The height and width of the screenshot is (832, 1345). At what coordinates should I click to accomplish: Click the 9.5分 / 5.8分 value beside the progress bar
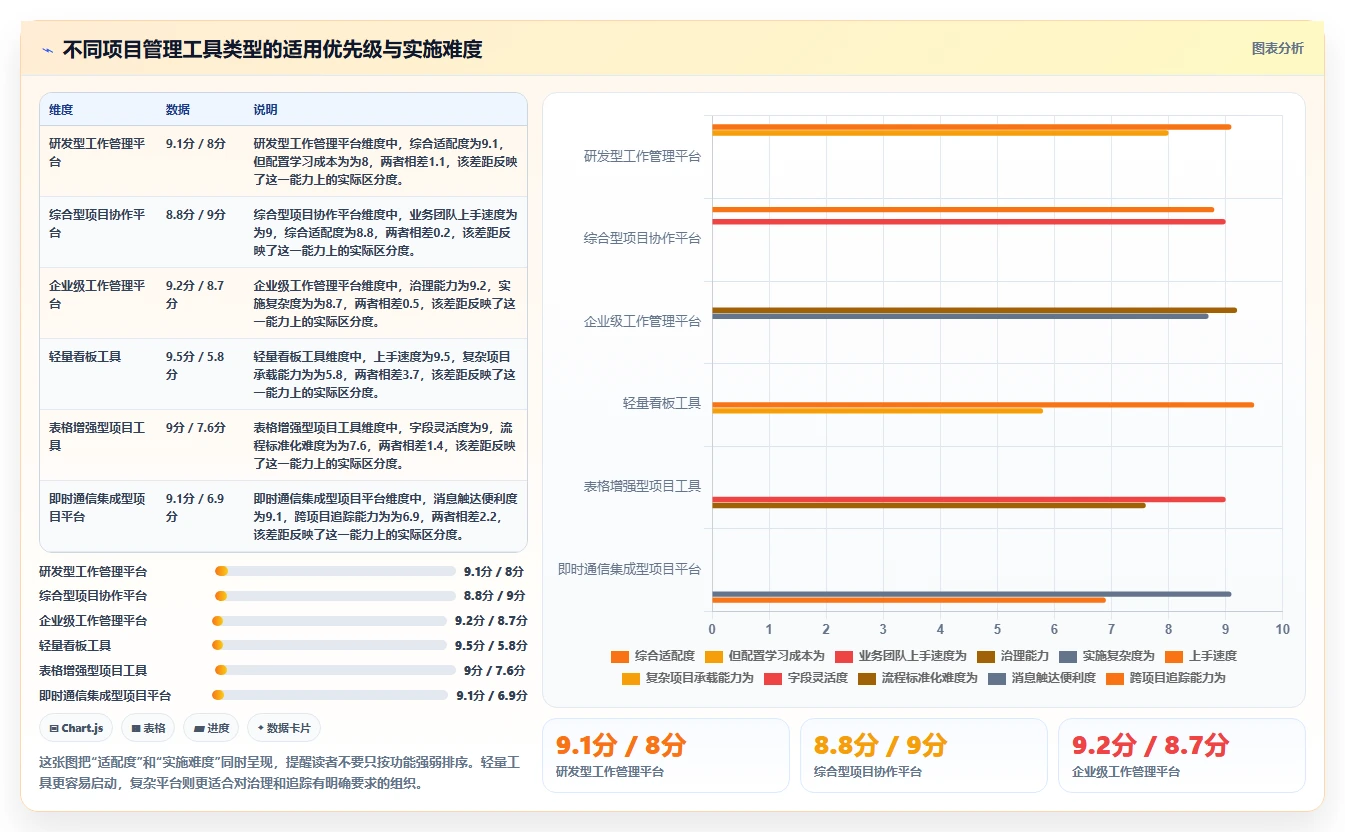pyautogui.click(x=491, y=646)
